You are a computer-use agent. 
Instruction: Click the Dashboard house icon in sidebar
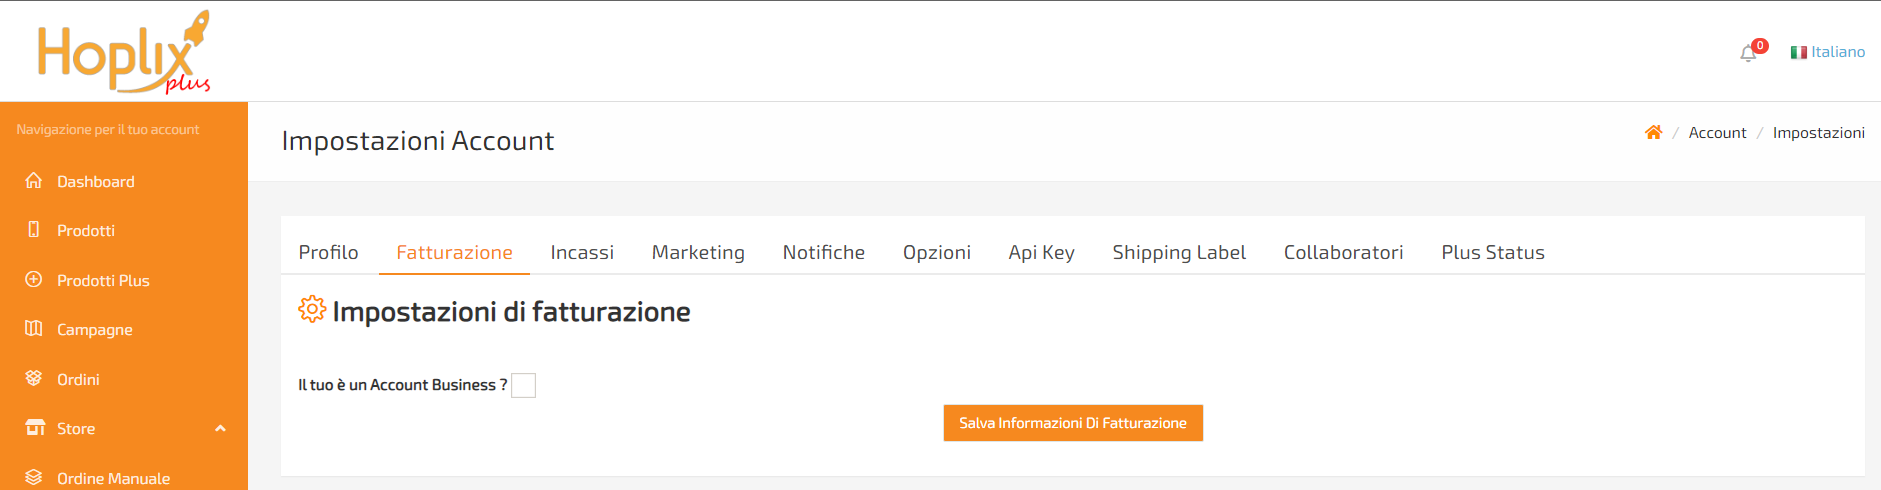34,180
